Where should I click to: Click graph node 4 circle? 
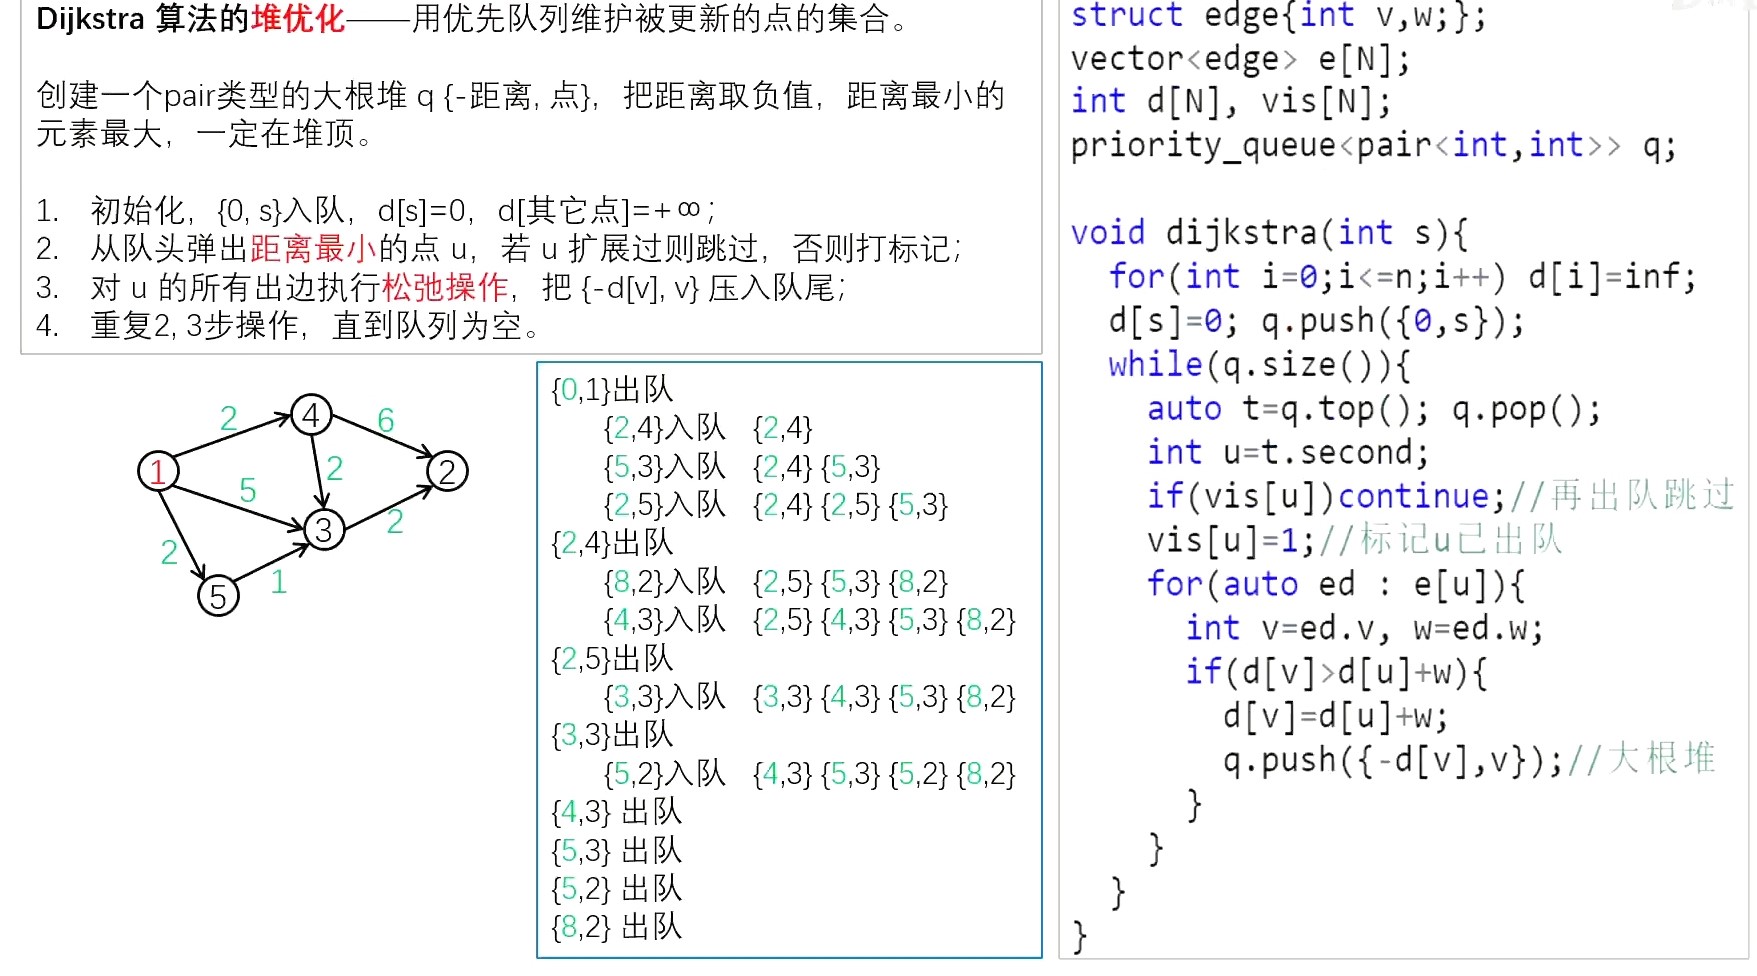(x=311, y=414)
